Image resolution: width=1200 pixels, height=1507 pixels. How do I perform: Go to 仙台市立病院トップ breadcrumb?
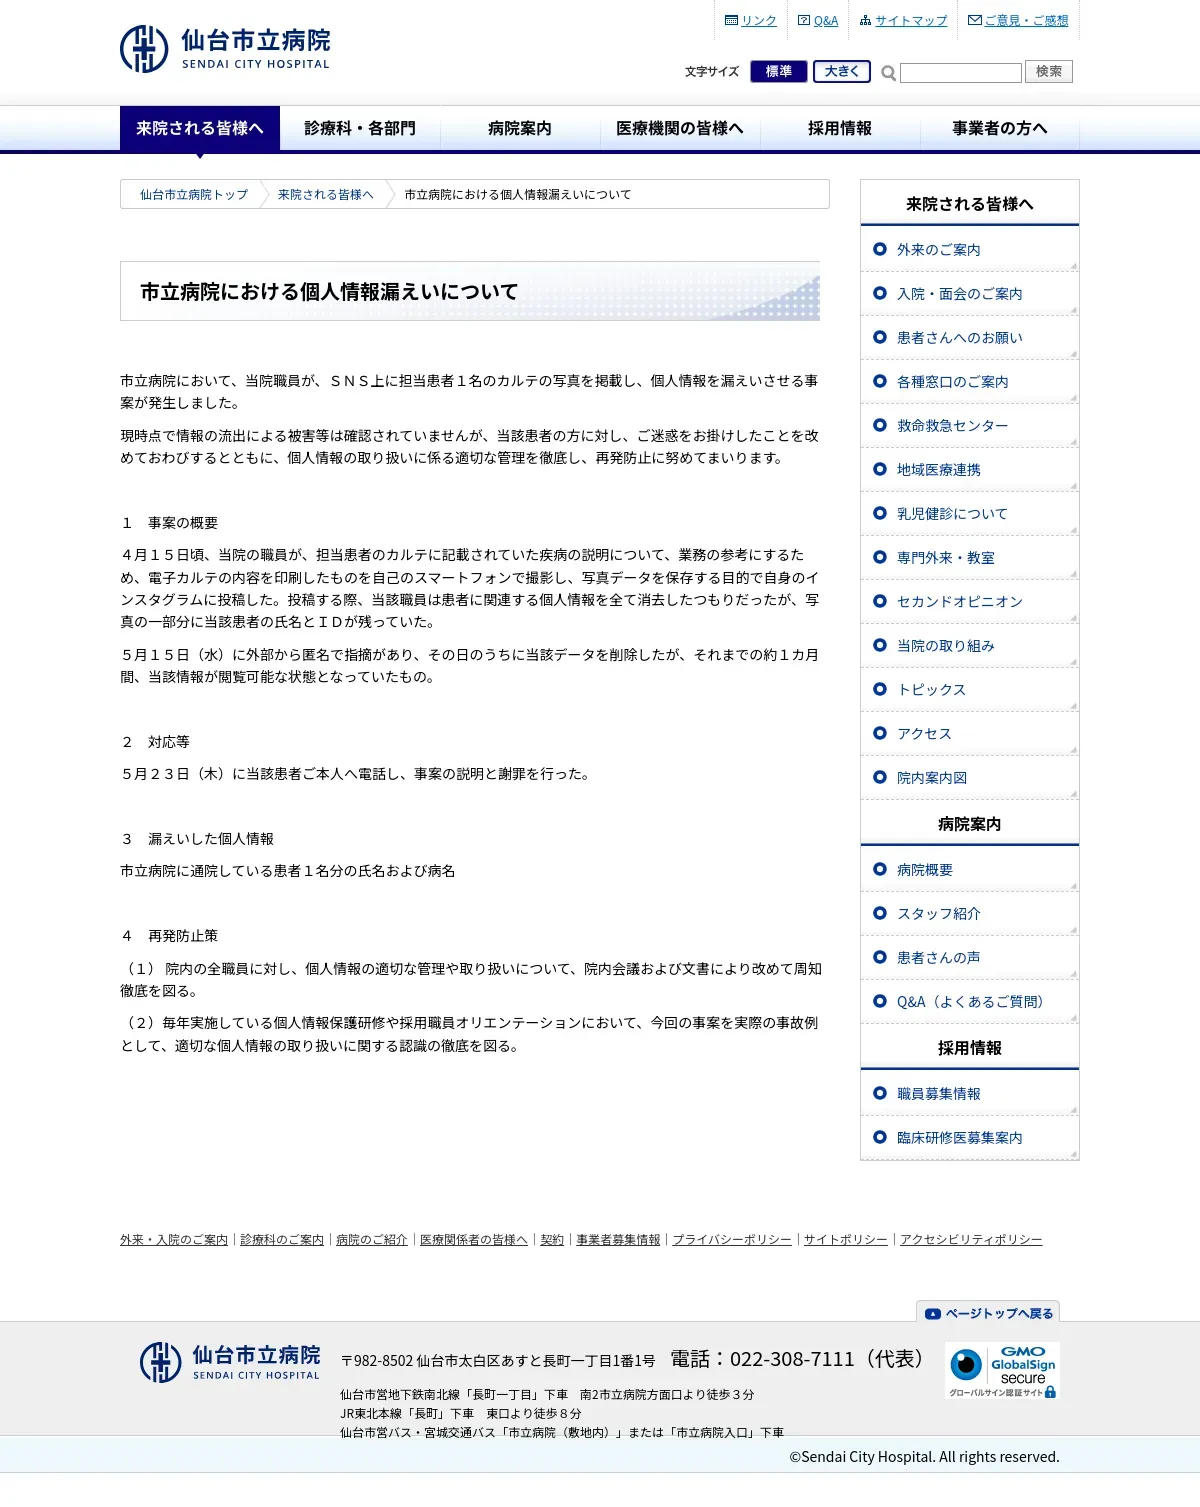pos(194,195)
